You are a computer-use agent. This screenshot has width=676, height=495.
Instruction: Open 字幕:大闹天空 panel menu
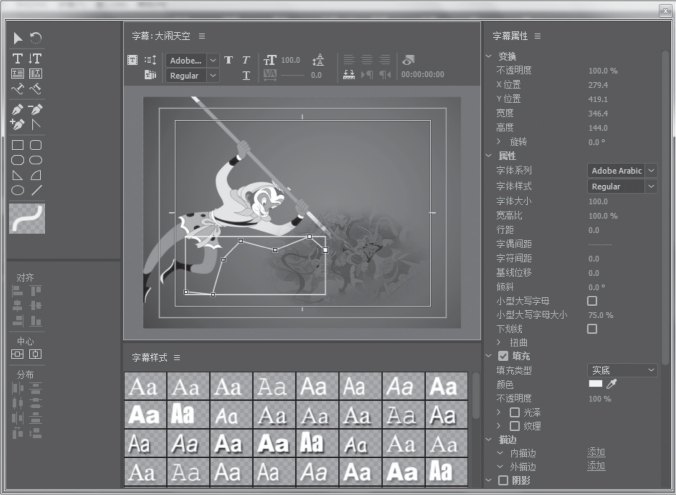click(x=202, y=36)
